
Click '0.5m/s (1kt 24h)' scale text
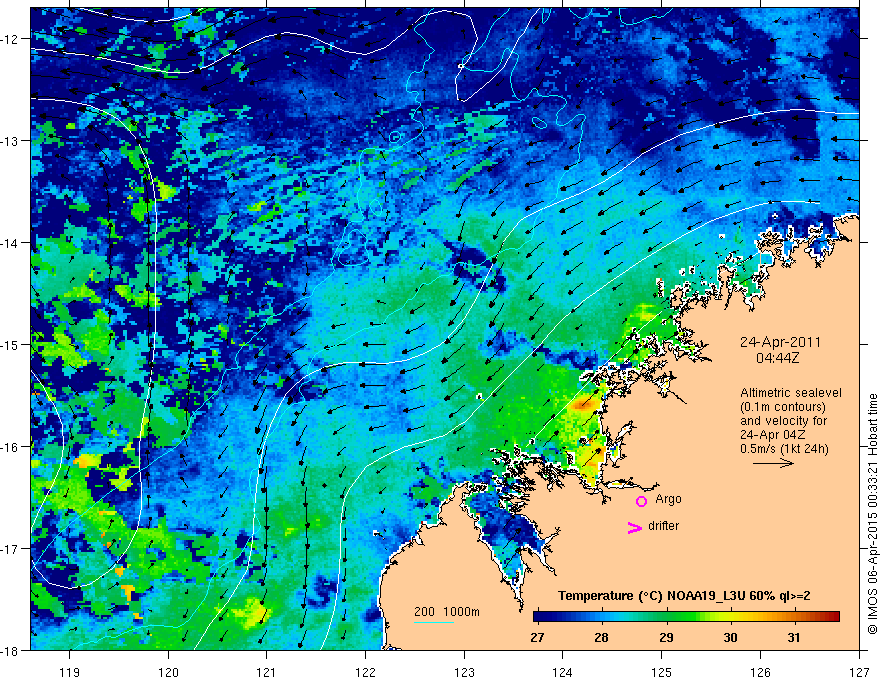pyautogui.click(x=784, y=448)
